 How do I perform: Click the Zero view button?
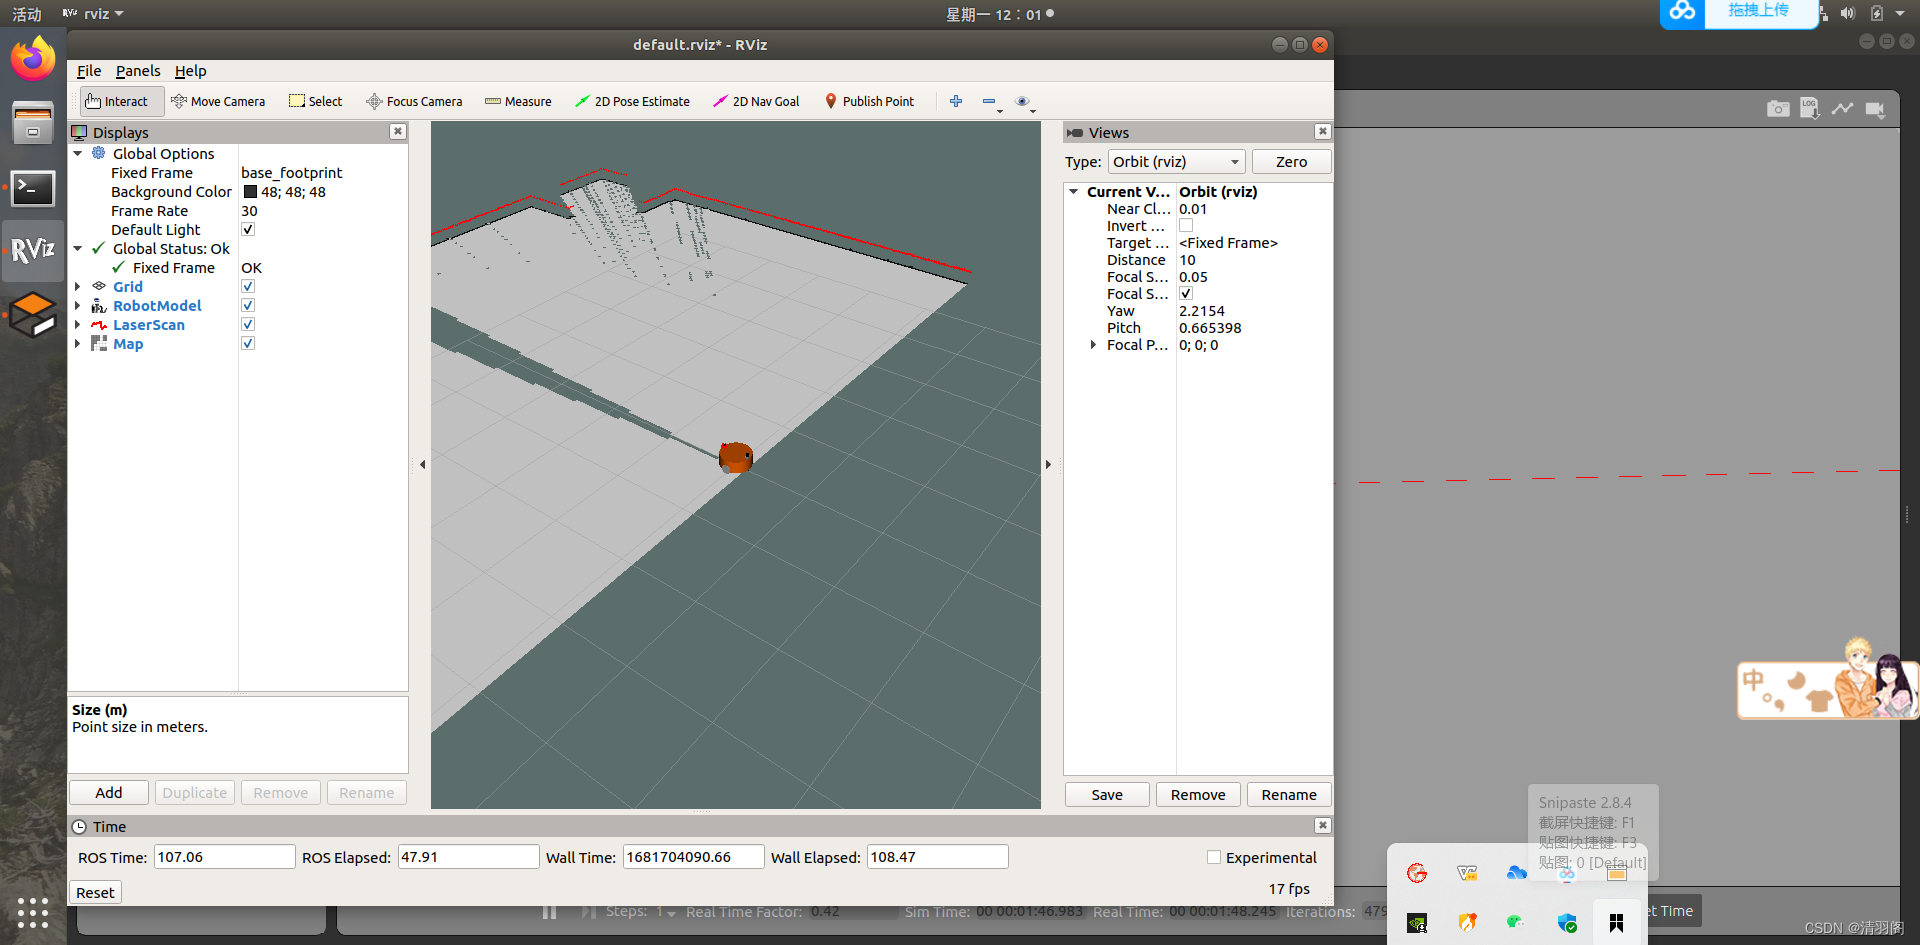click(1291, 161)
